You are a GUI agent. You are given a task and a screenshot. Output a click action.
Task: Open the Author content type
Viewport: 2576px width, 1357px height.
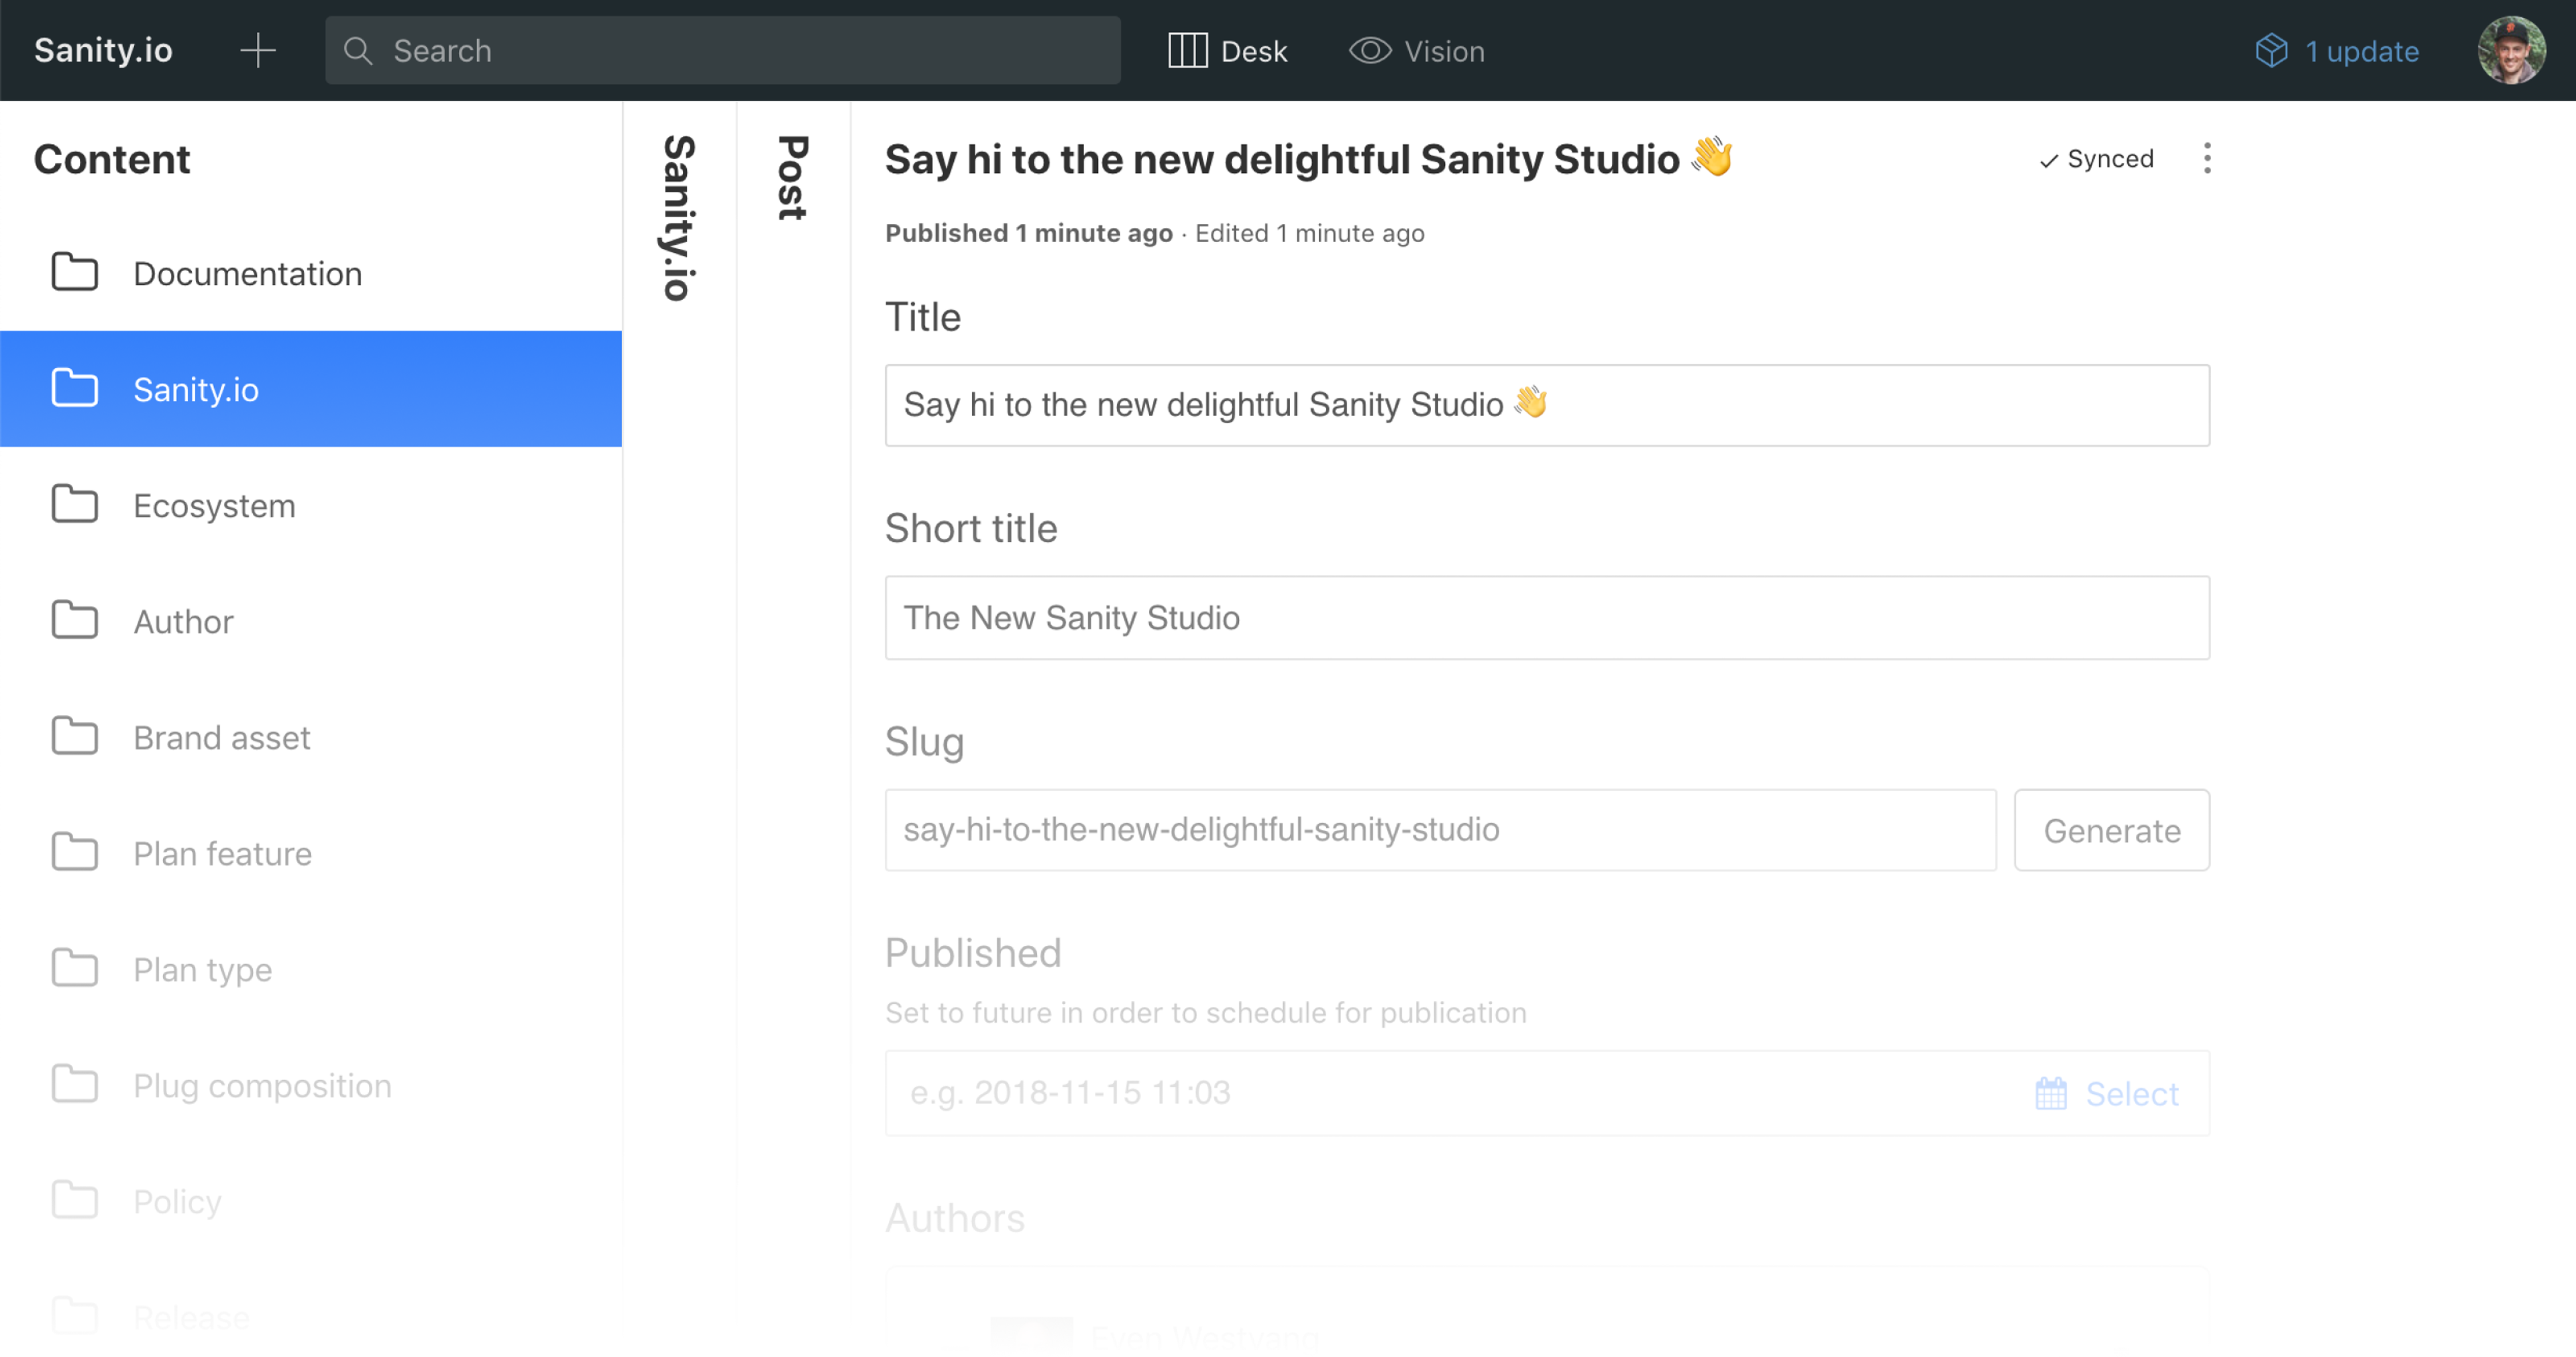pyautogui.click(x=183, y=621)
